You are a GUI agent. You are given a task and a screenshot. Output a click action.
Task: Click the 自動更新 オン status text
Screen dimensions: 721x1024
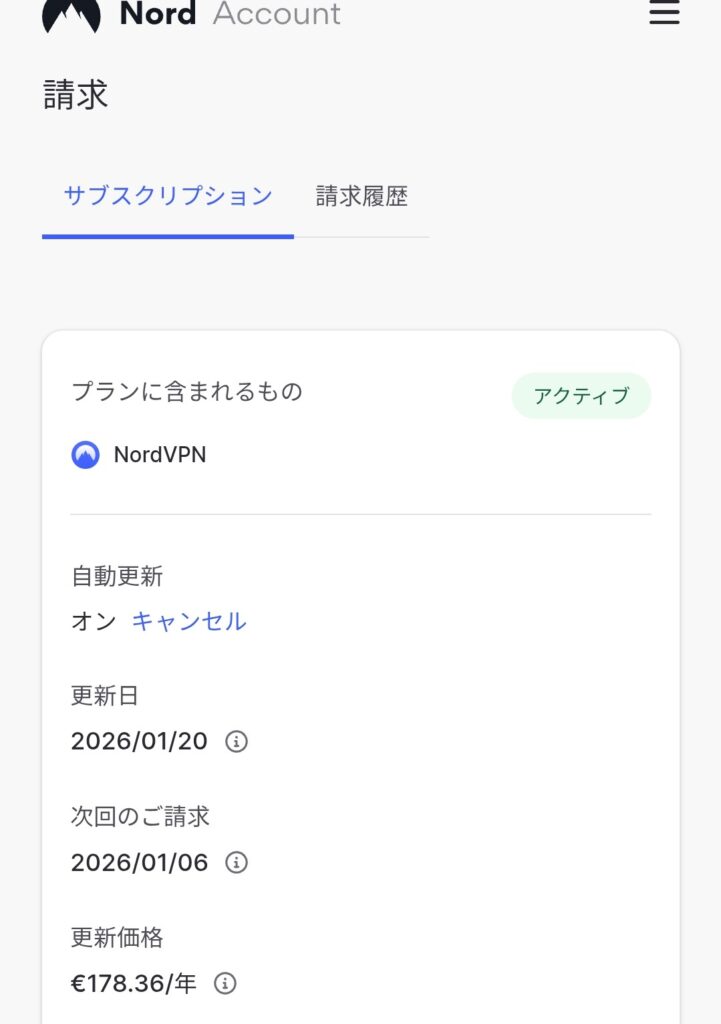tap(94, 622)
